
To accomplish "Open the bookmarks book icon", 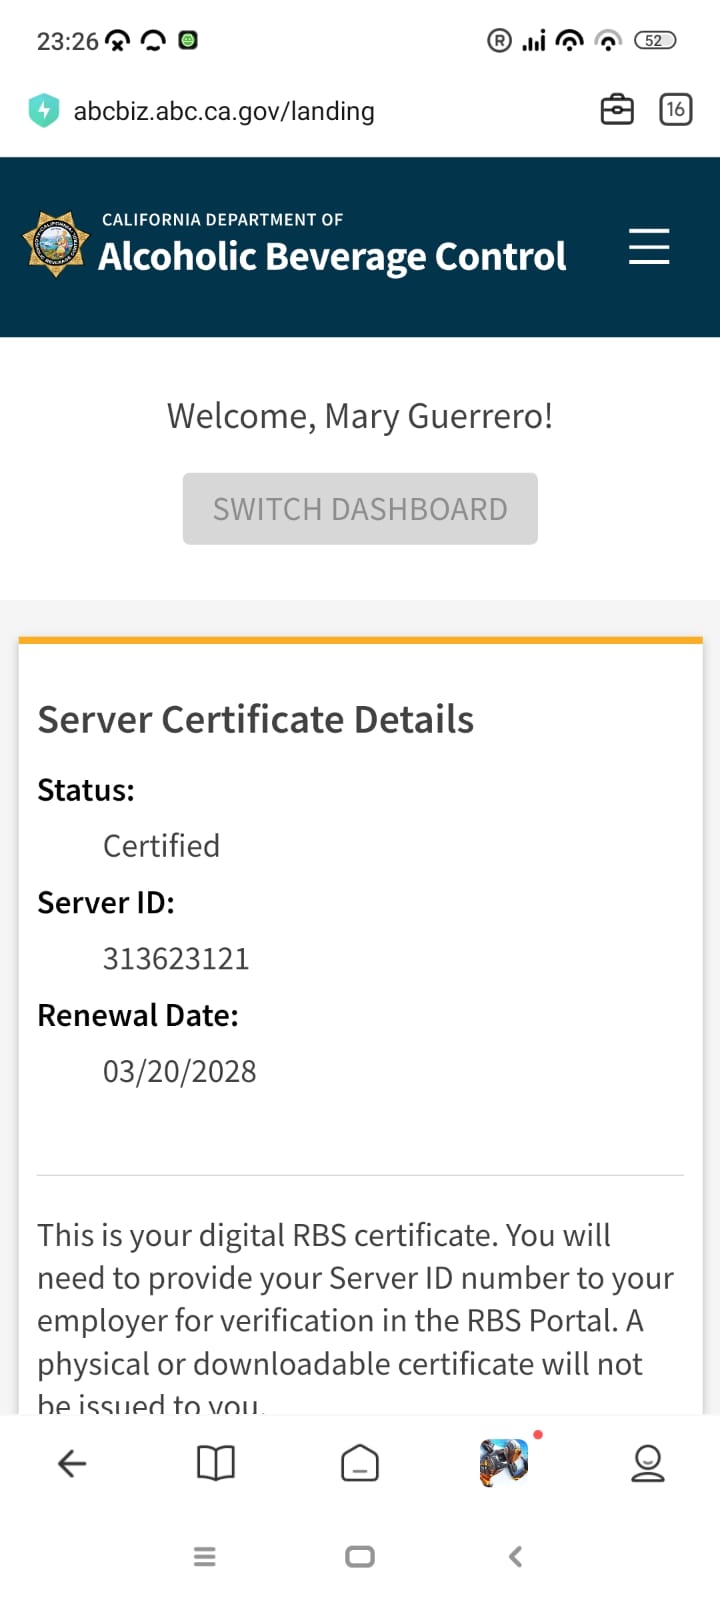I will tap(216, 1464).
